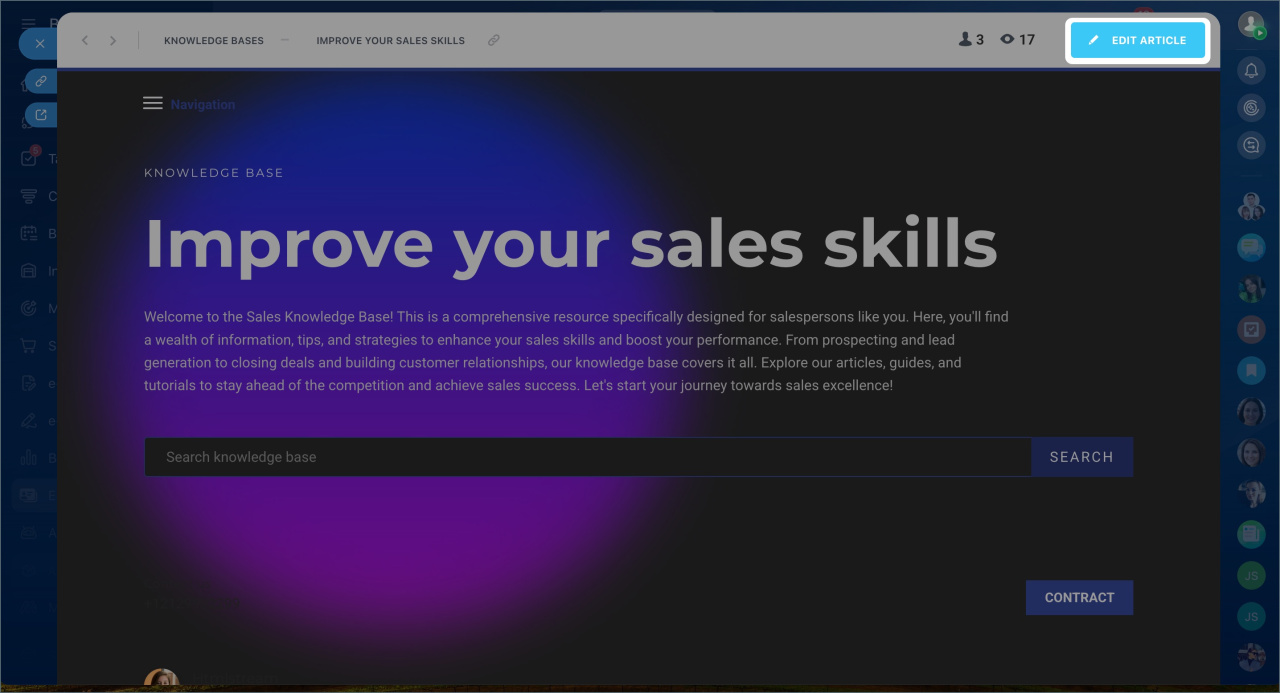This screenshot has height=693, width=1280.
Task: Click the Navigation label
Action: (x=203, y=104)
